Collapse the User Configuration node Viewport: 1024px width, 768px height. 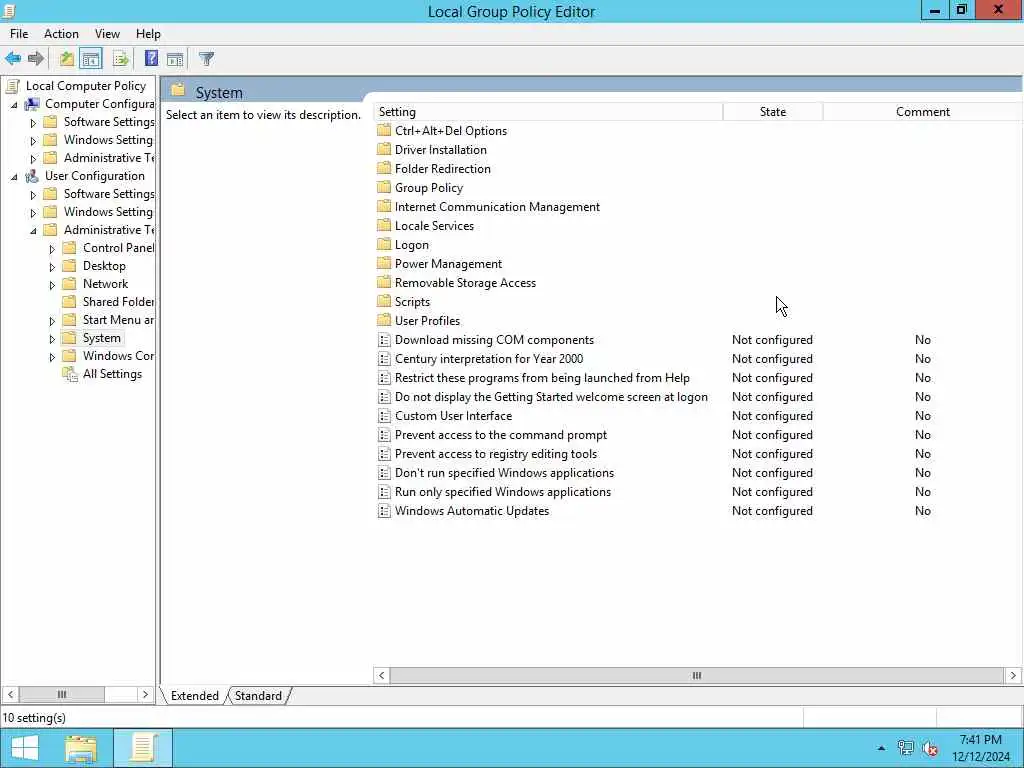tap(14, 176)
